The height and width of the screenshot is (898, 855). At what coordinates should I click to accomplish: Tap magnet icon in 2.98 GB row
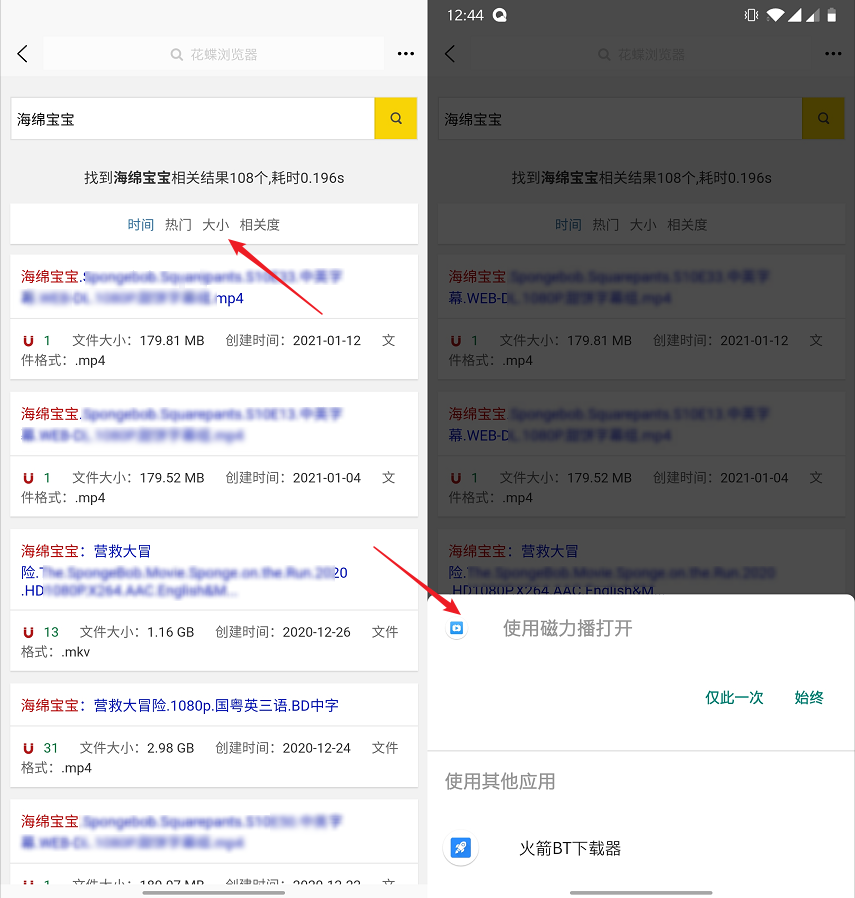(x=28, y=748)
